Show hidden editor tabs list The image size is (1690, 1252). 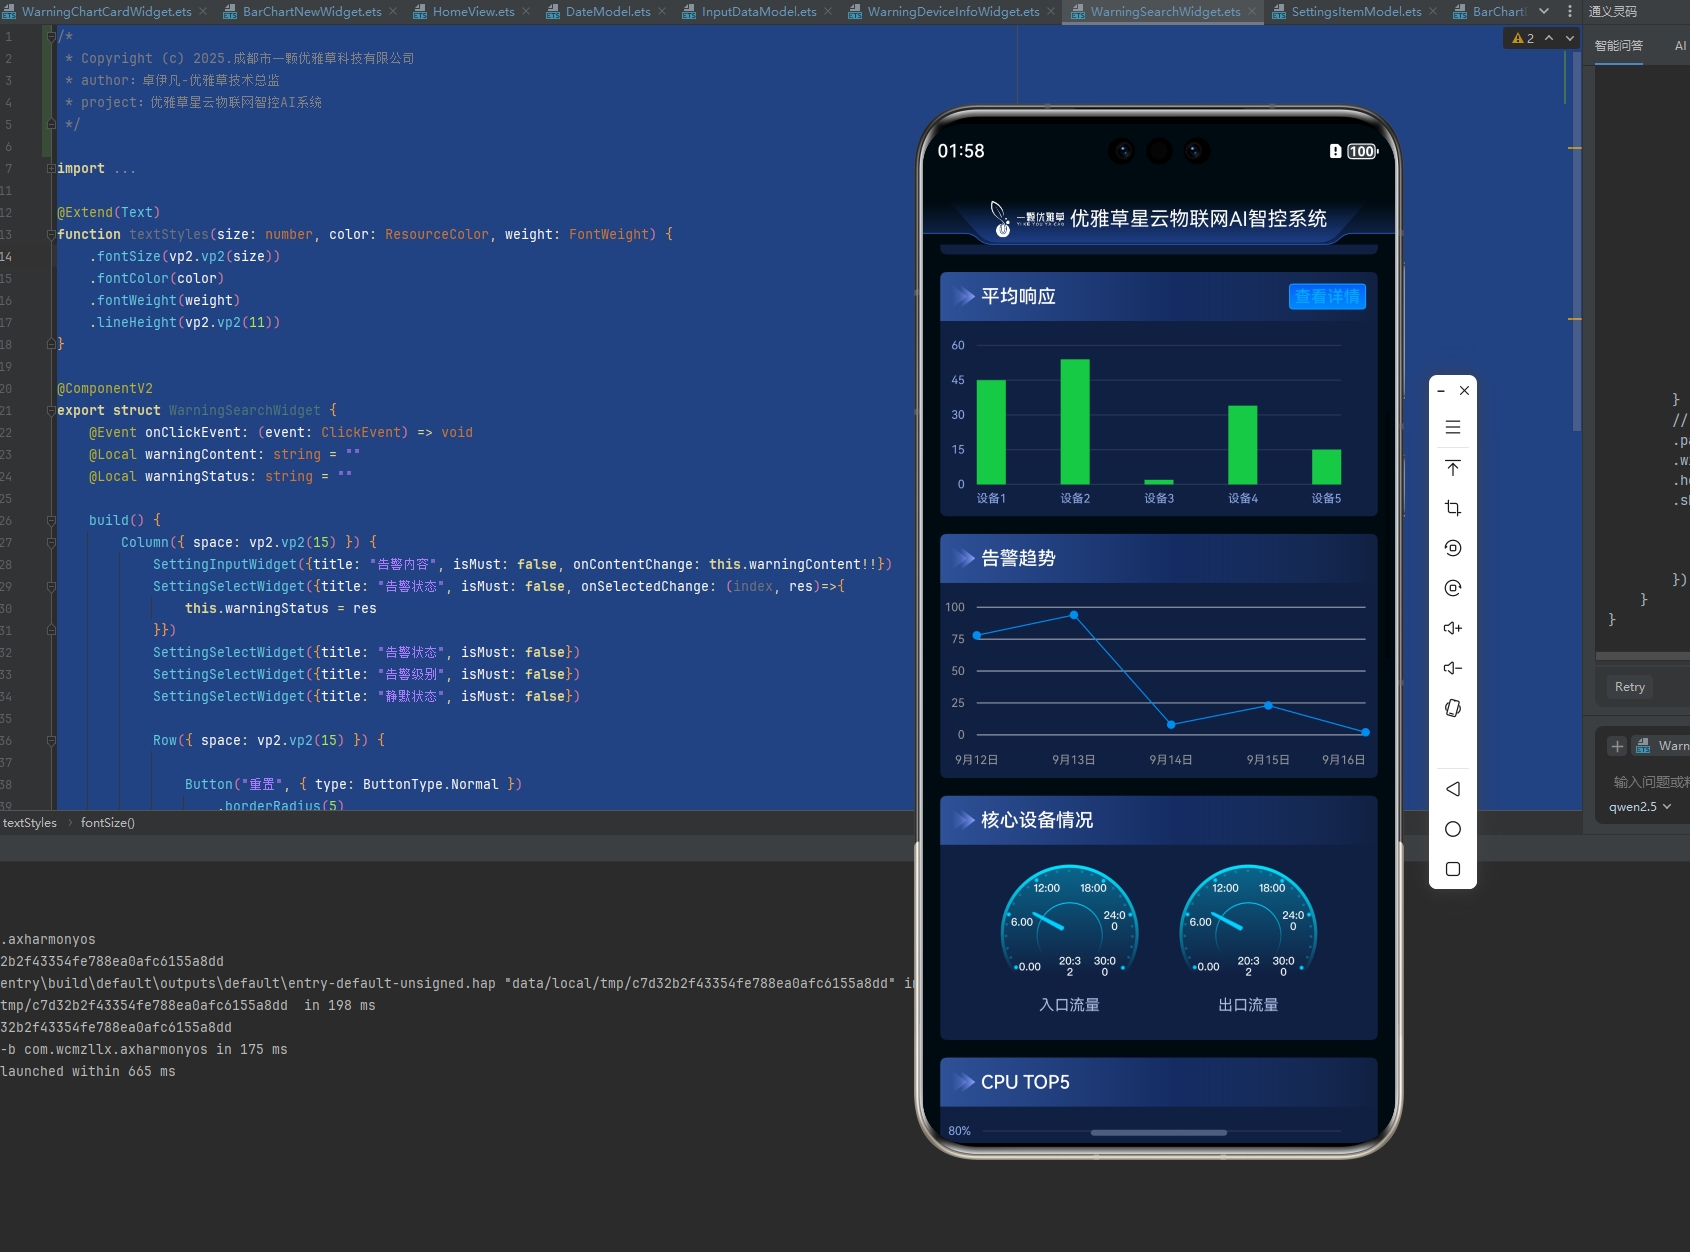[1544, 12]
